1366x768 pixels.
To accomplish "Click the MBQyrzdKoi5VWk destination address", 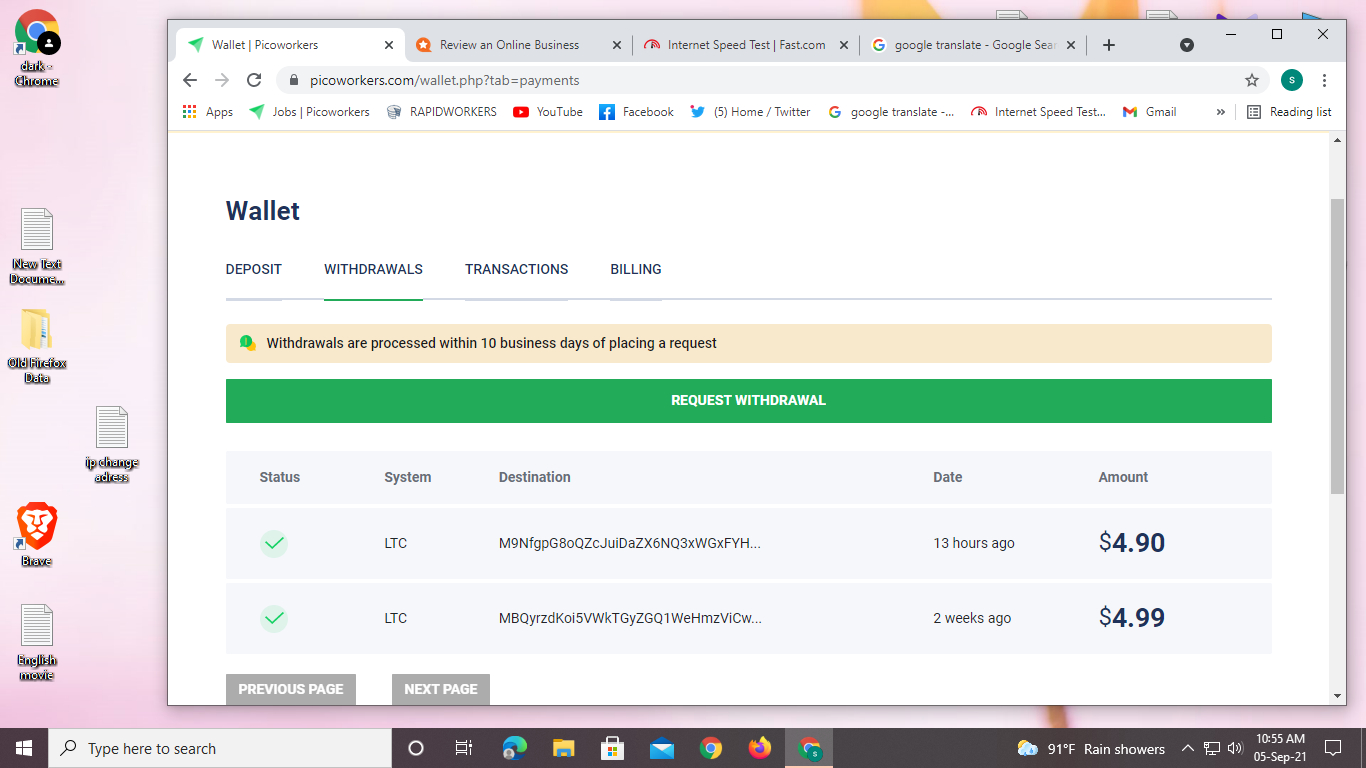I will pos(630,618).
